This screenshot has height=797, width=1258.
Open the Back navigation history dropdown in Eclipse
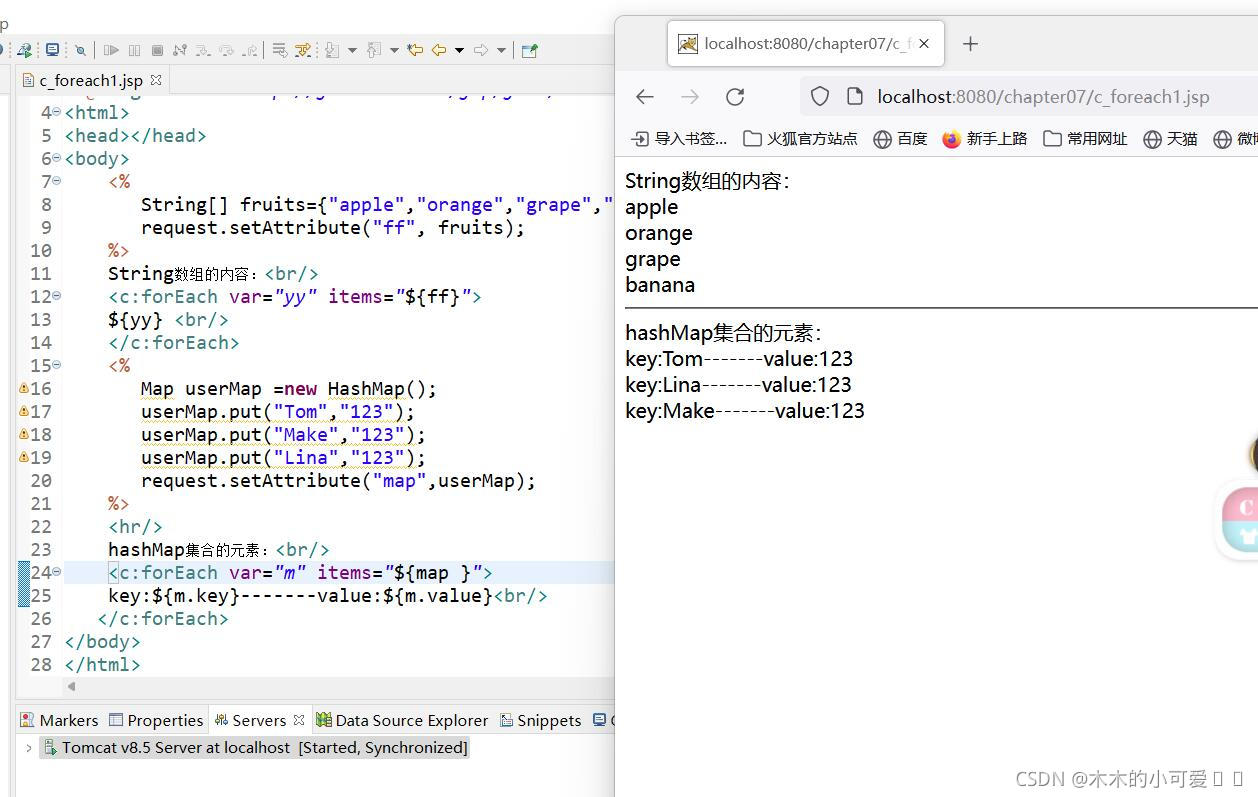[x=459, y=49]
